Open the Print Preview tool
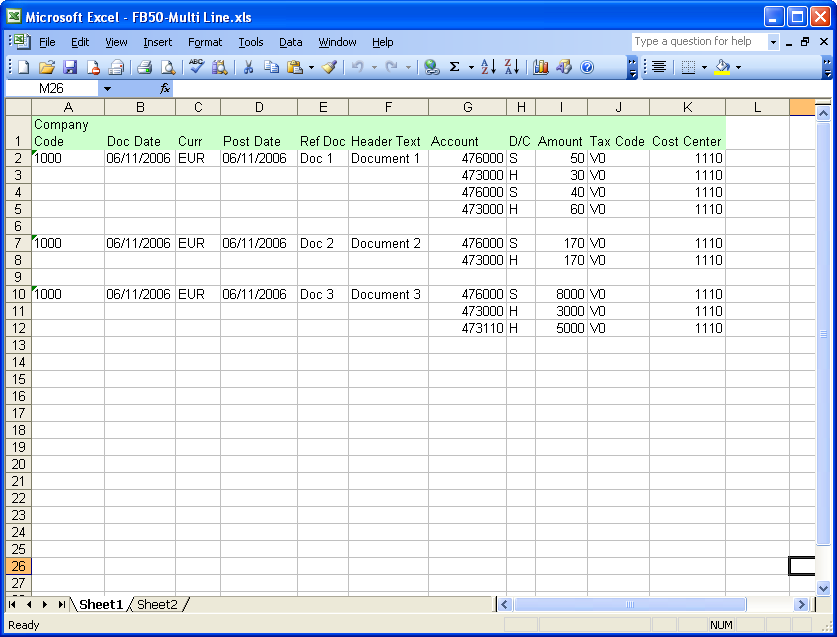The image size is (837, 637). 168,67
